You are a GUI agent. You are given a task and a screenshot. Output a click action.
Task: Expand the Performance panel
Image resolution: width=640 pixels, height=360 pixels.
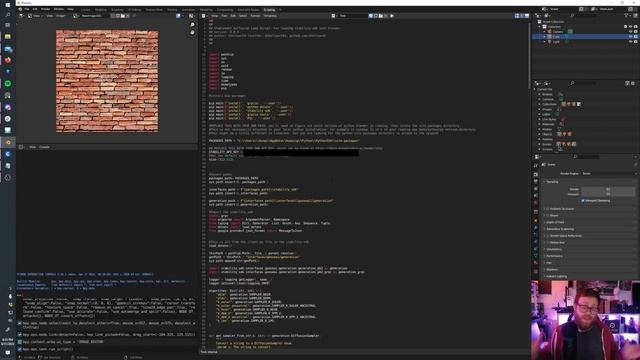coord(553,256)
